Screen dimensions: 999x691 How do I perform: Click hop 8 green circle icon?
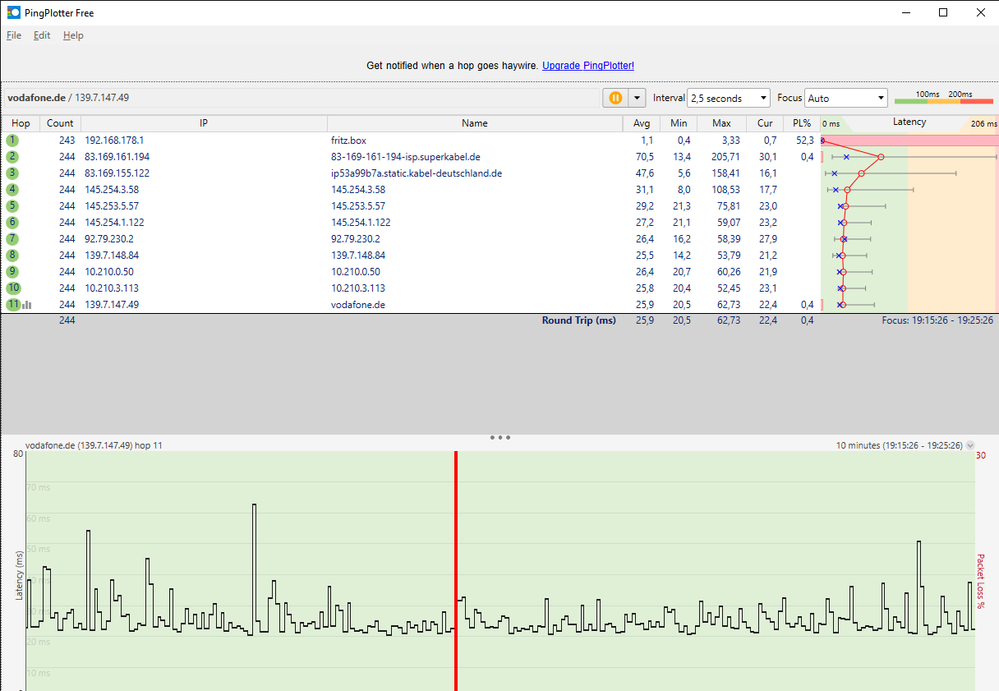[x=13, y=255]
